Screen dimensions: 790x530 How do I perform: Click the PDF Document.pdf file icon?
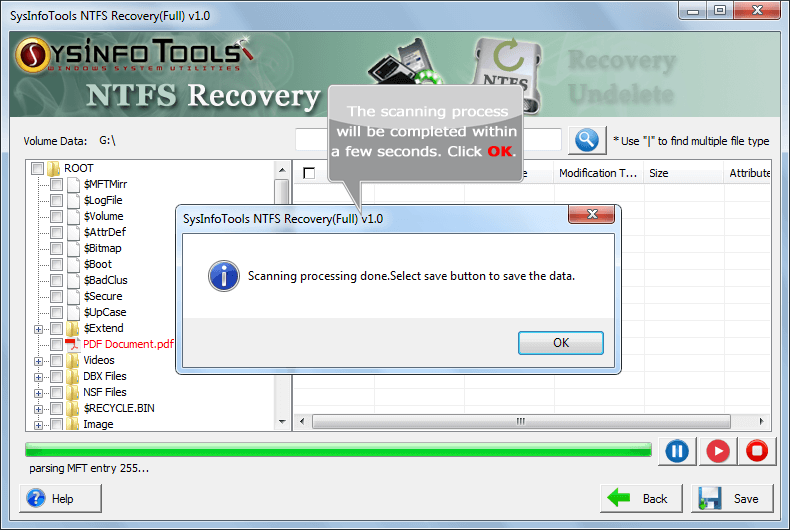pyautogui.click(x=73, y=344)
